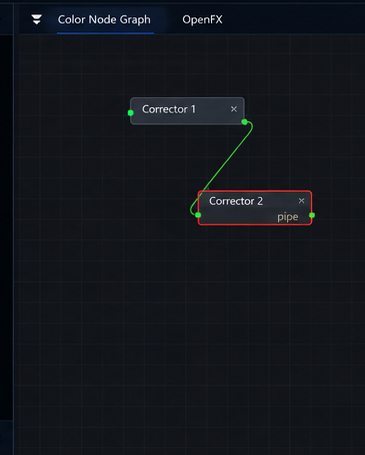Select the Corrector 2 node
365x455 pixels.
255,208
